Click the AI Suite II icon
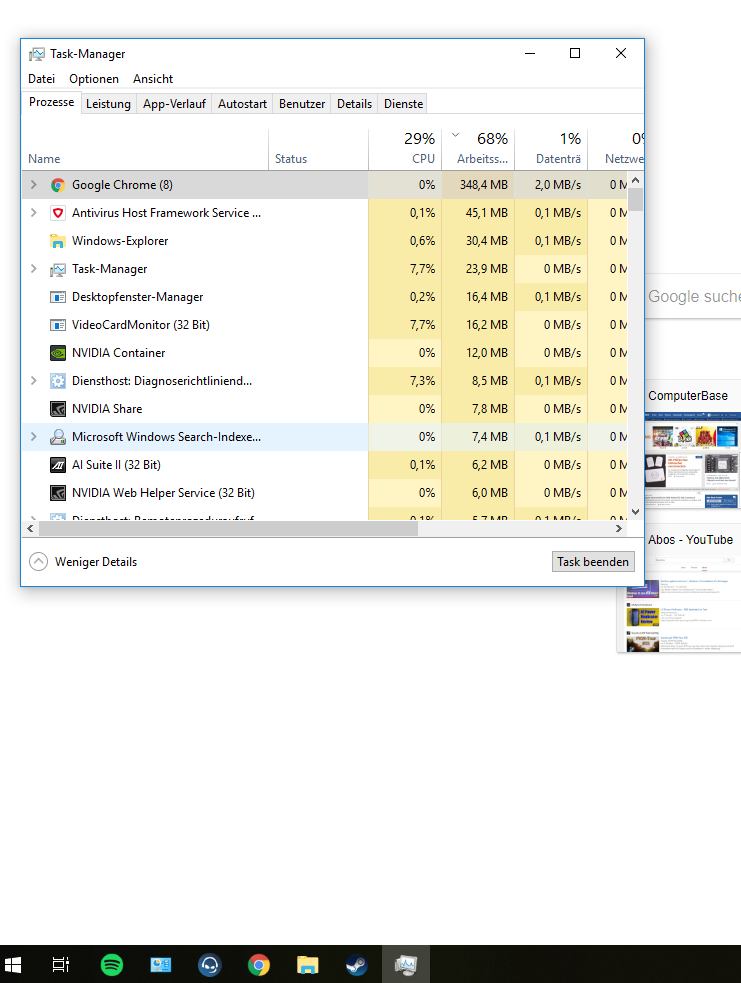The image size is (741, 983). tap(58, 465)
